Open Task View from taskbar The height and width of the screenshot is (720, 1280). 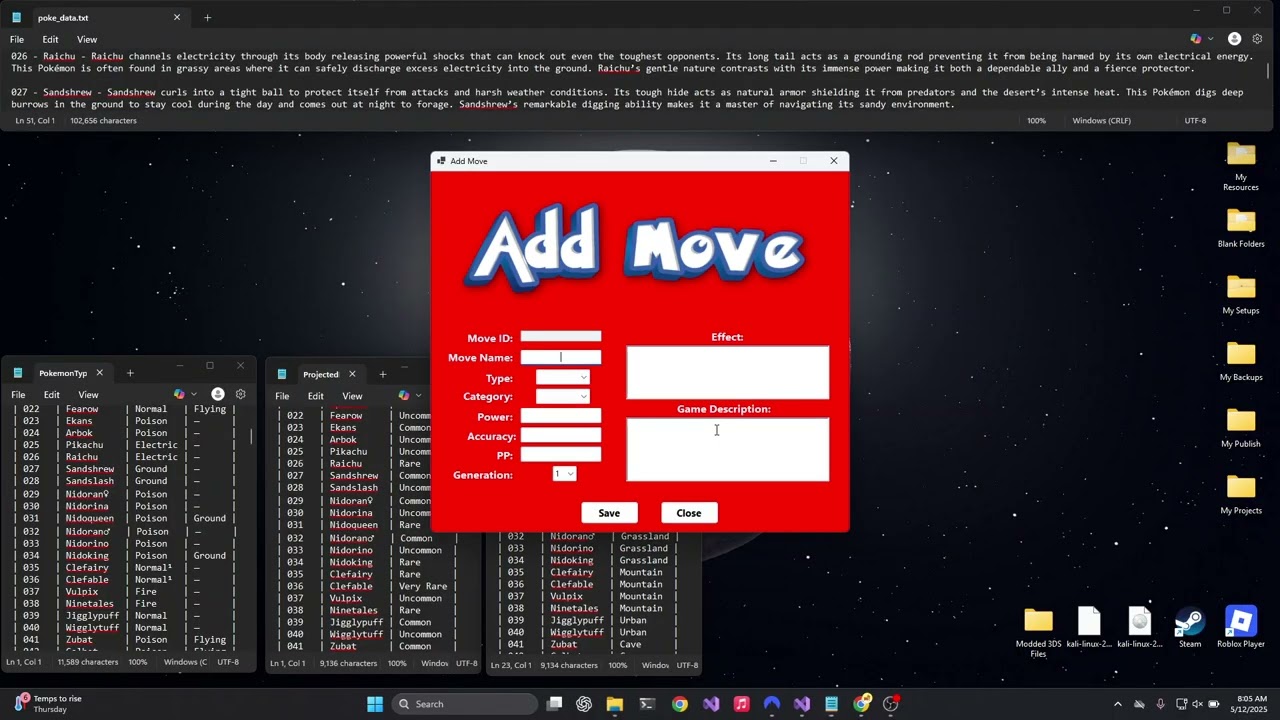tap(554, 704)
